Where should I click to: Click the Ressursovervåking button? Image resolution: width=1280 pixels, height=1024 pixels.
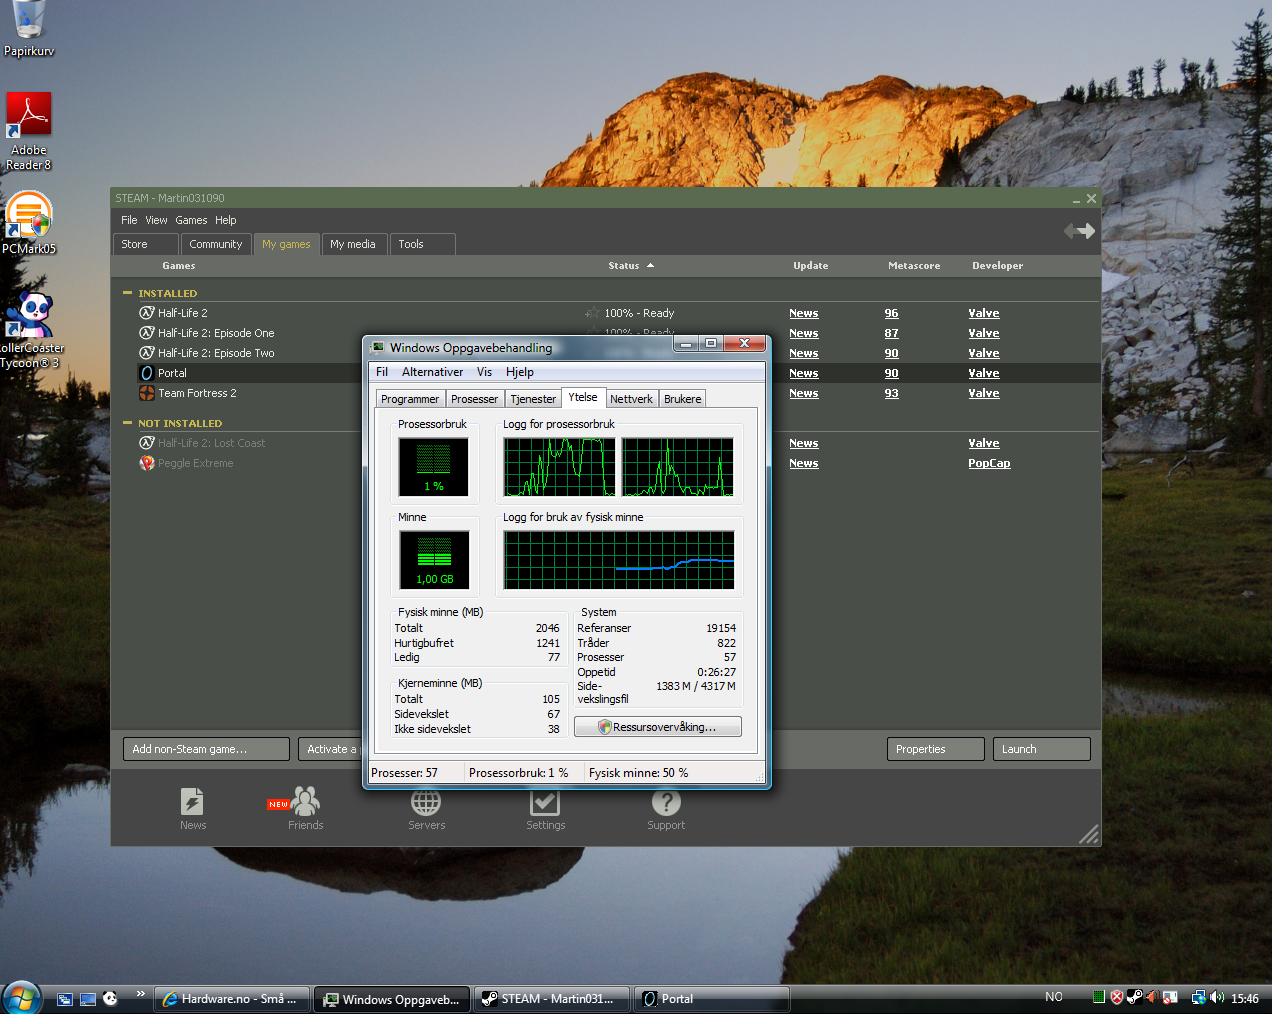point(658,727)
